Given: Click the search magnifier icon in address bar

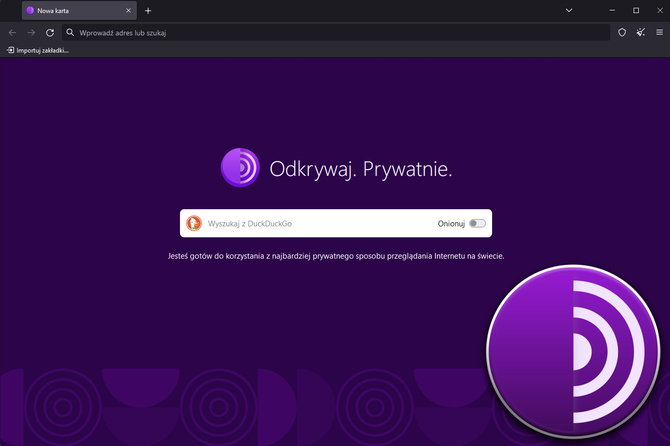Looking at the screenshot, I should tap(70, 32).
